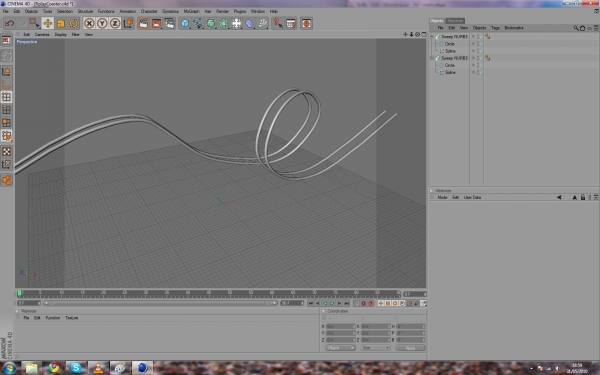Open the viewport Filter menu
This screenshot has width=600, height=375.
tap(75, 34)
